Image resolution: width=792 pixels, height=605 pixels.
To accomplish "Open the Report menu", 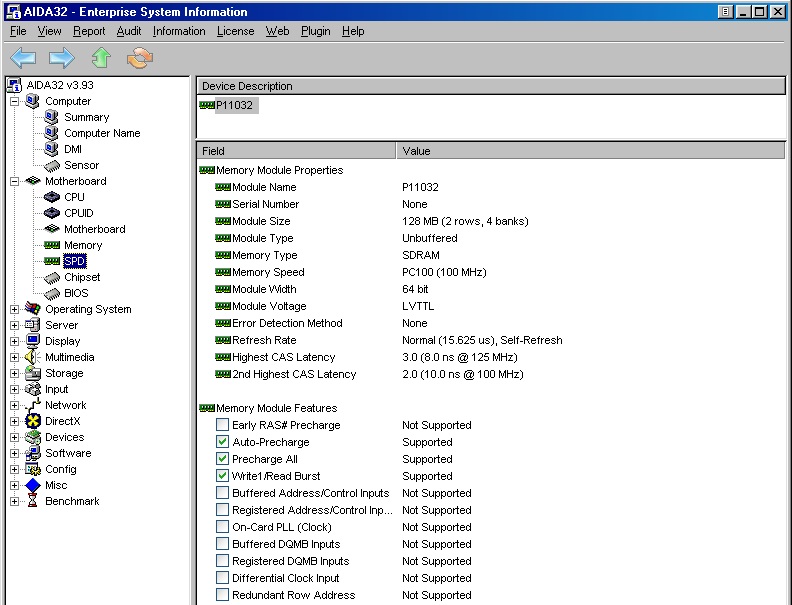I will [x=89, y=31].
